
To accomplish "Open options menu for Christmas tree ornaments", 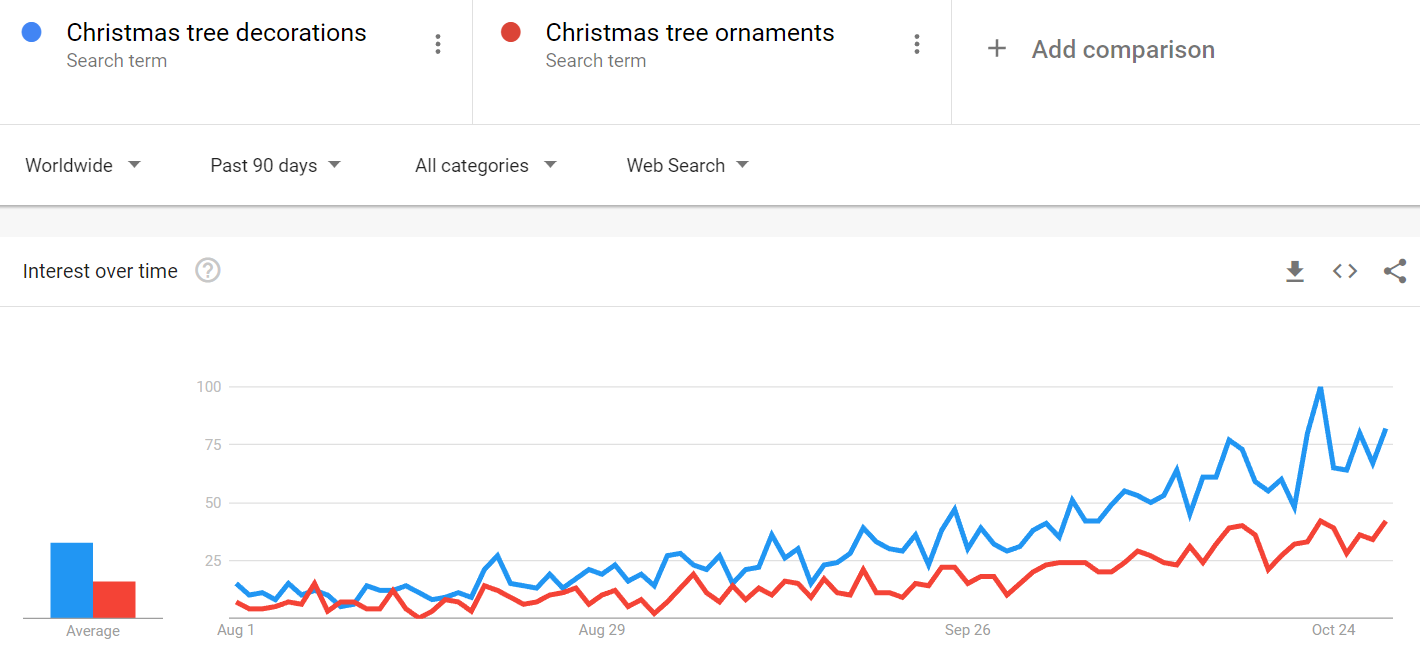I will (x=916, y=44).
